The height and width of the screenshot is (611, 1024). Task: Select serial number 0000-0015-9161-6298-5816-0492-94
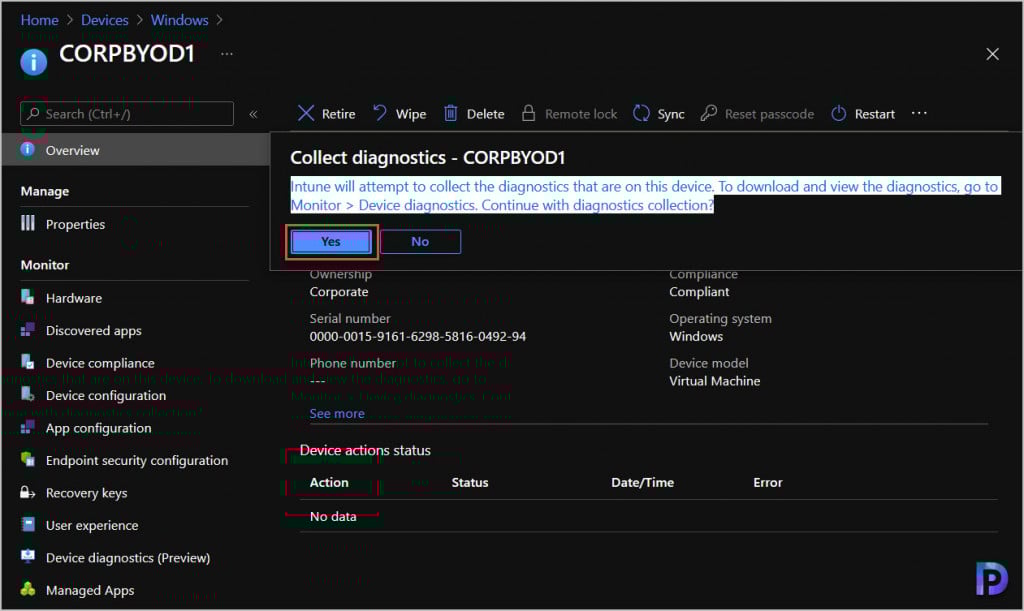click(417, 336)
